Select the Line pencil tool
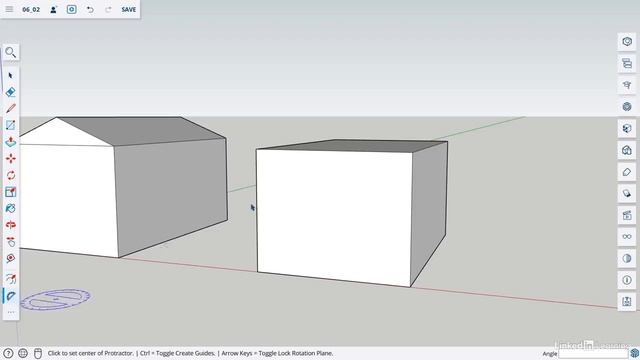This screenshot has height=360, width=640. [11, 108]
